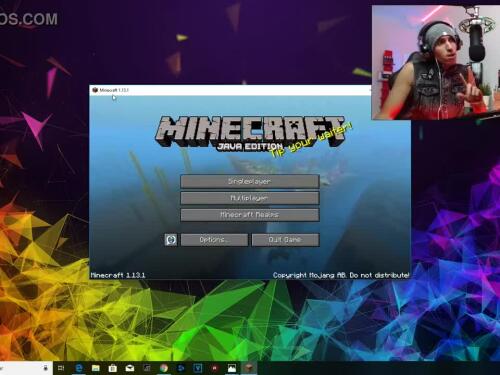Open the Multiplayer menu
500x375 pixels.
point(250,198)
